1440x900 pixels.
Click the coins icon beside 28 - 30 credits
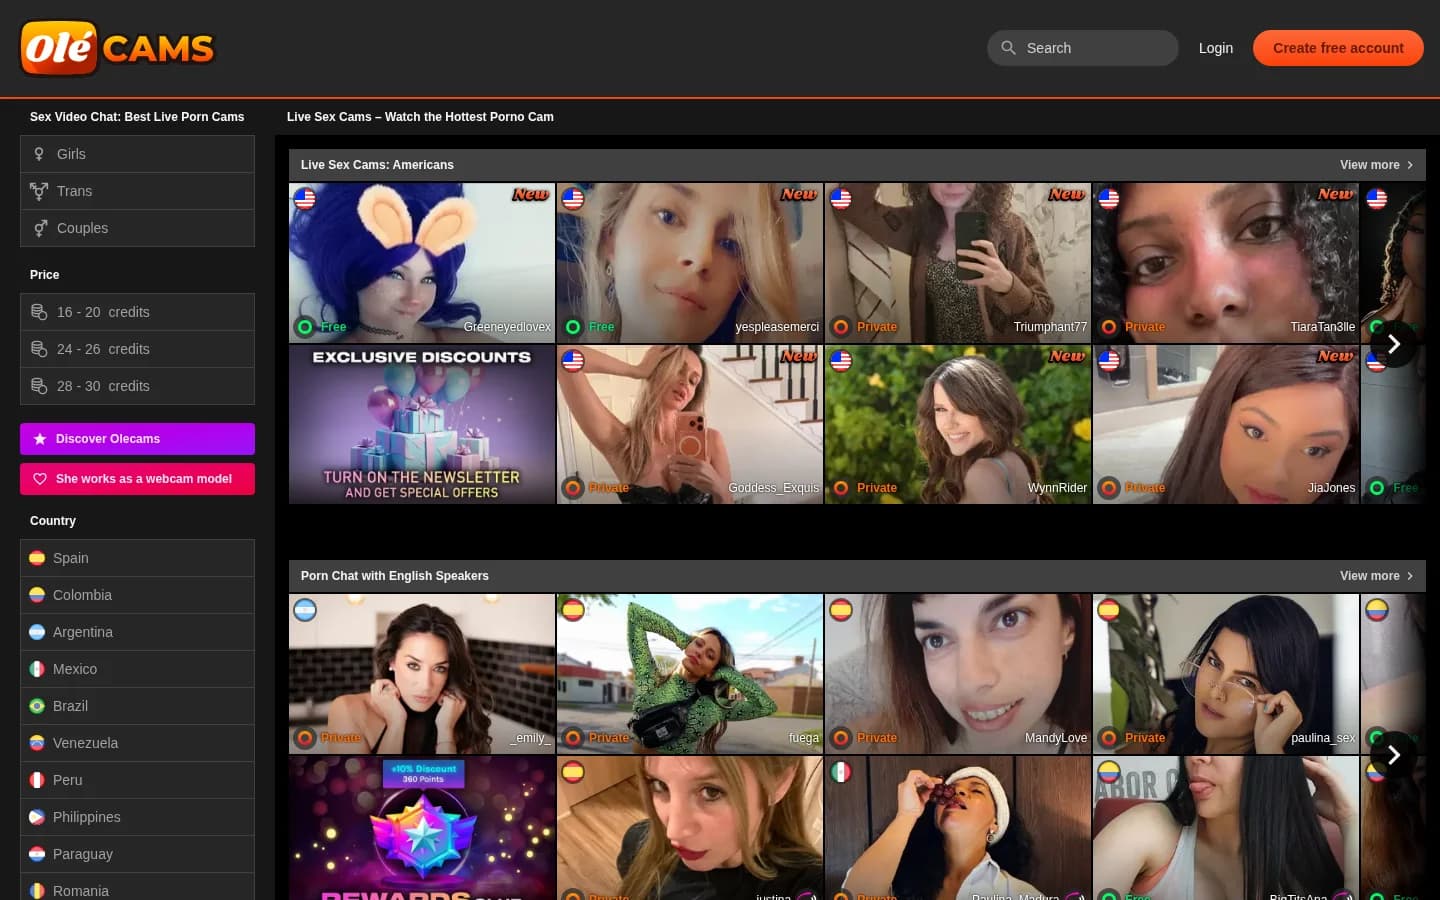point(39,386)
